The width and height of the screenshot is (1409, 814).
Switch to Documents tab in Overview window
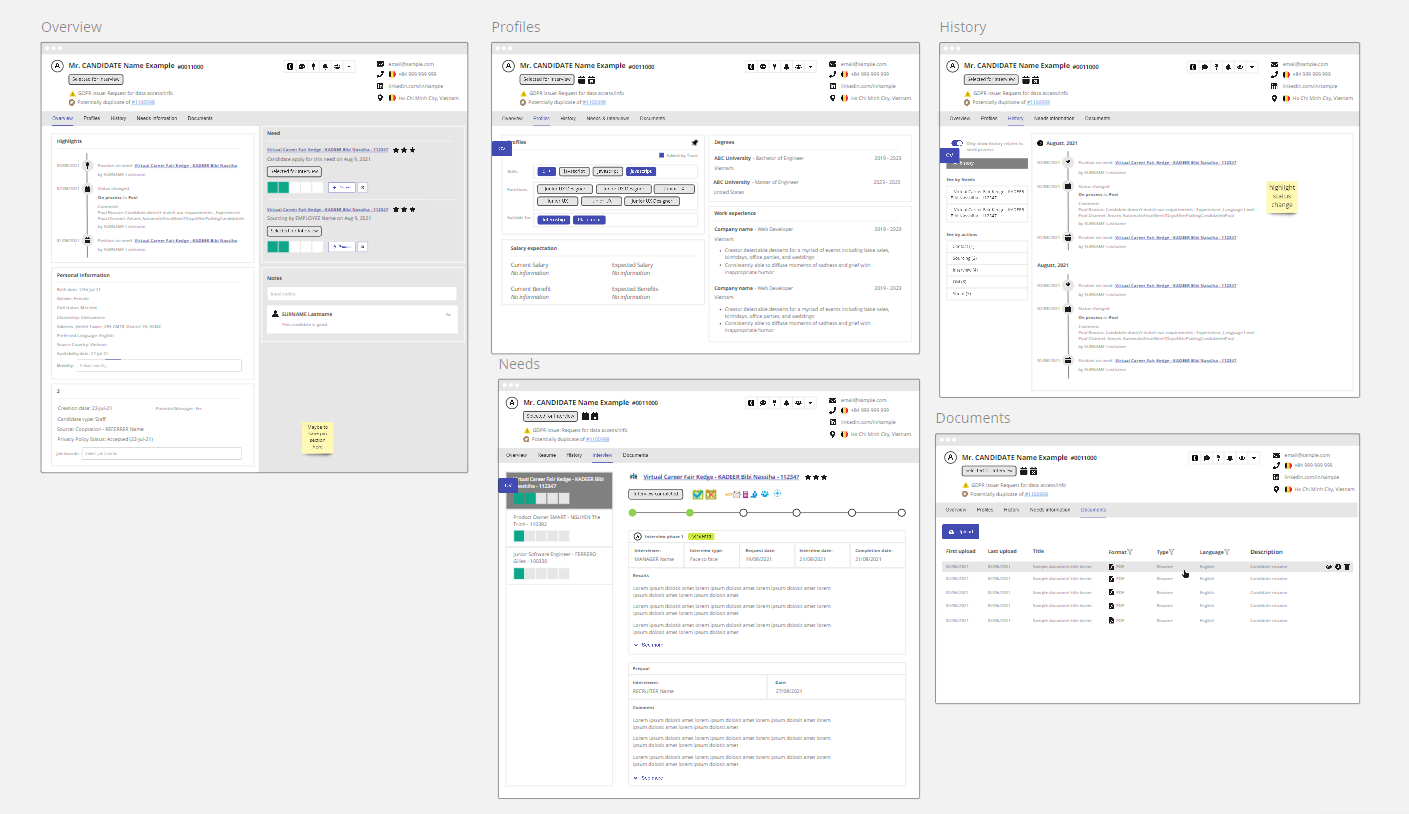[200, 118]
